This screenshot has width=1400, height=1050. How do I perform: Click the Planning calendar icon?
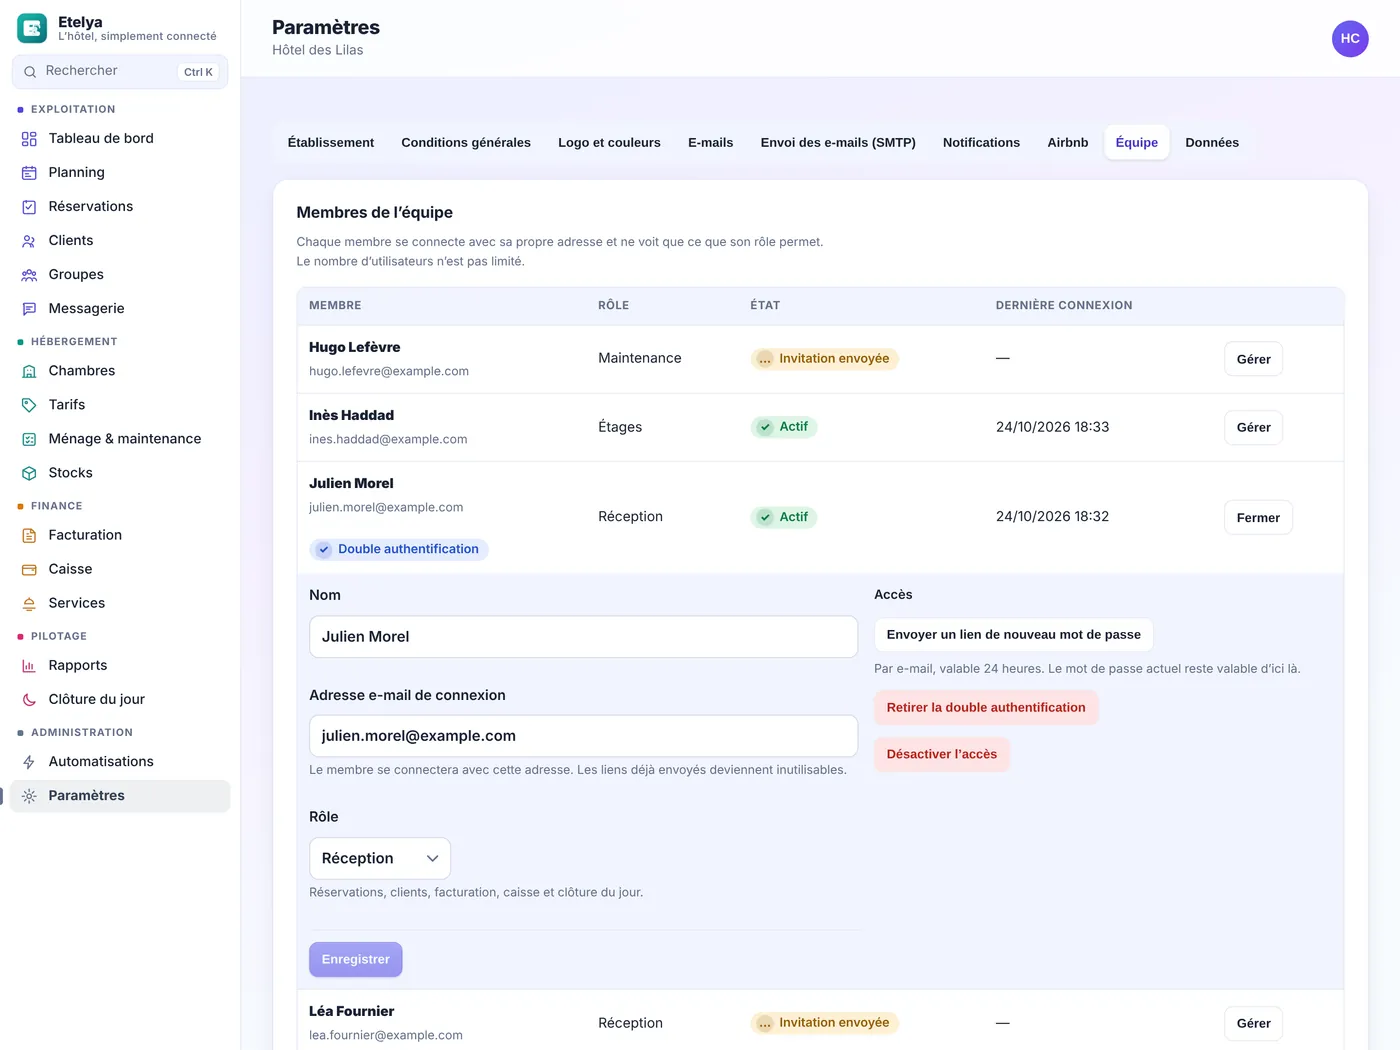pos(29,173)
